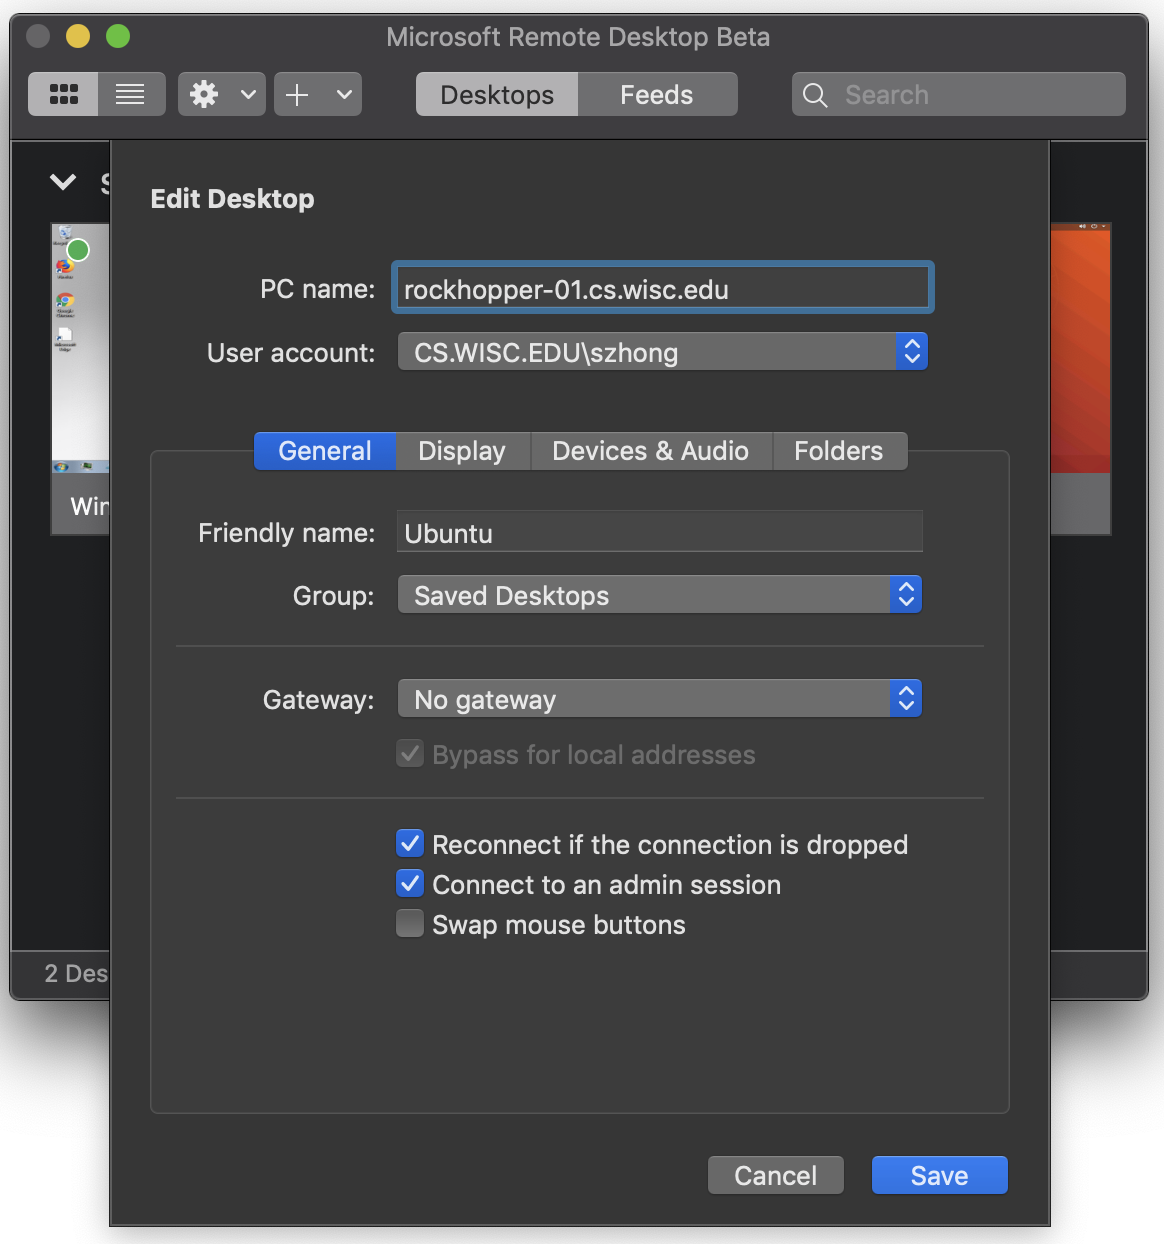Image resolution: width=1164 pixels, height=1244 pixels.
Task: Toggle Reconnect if the connection is dropped
Action: coord(410,844)
